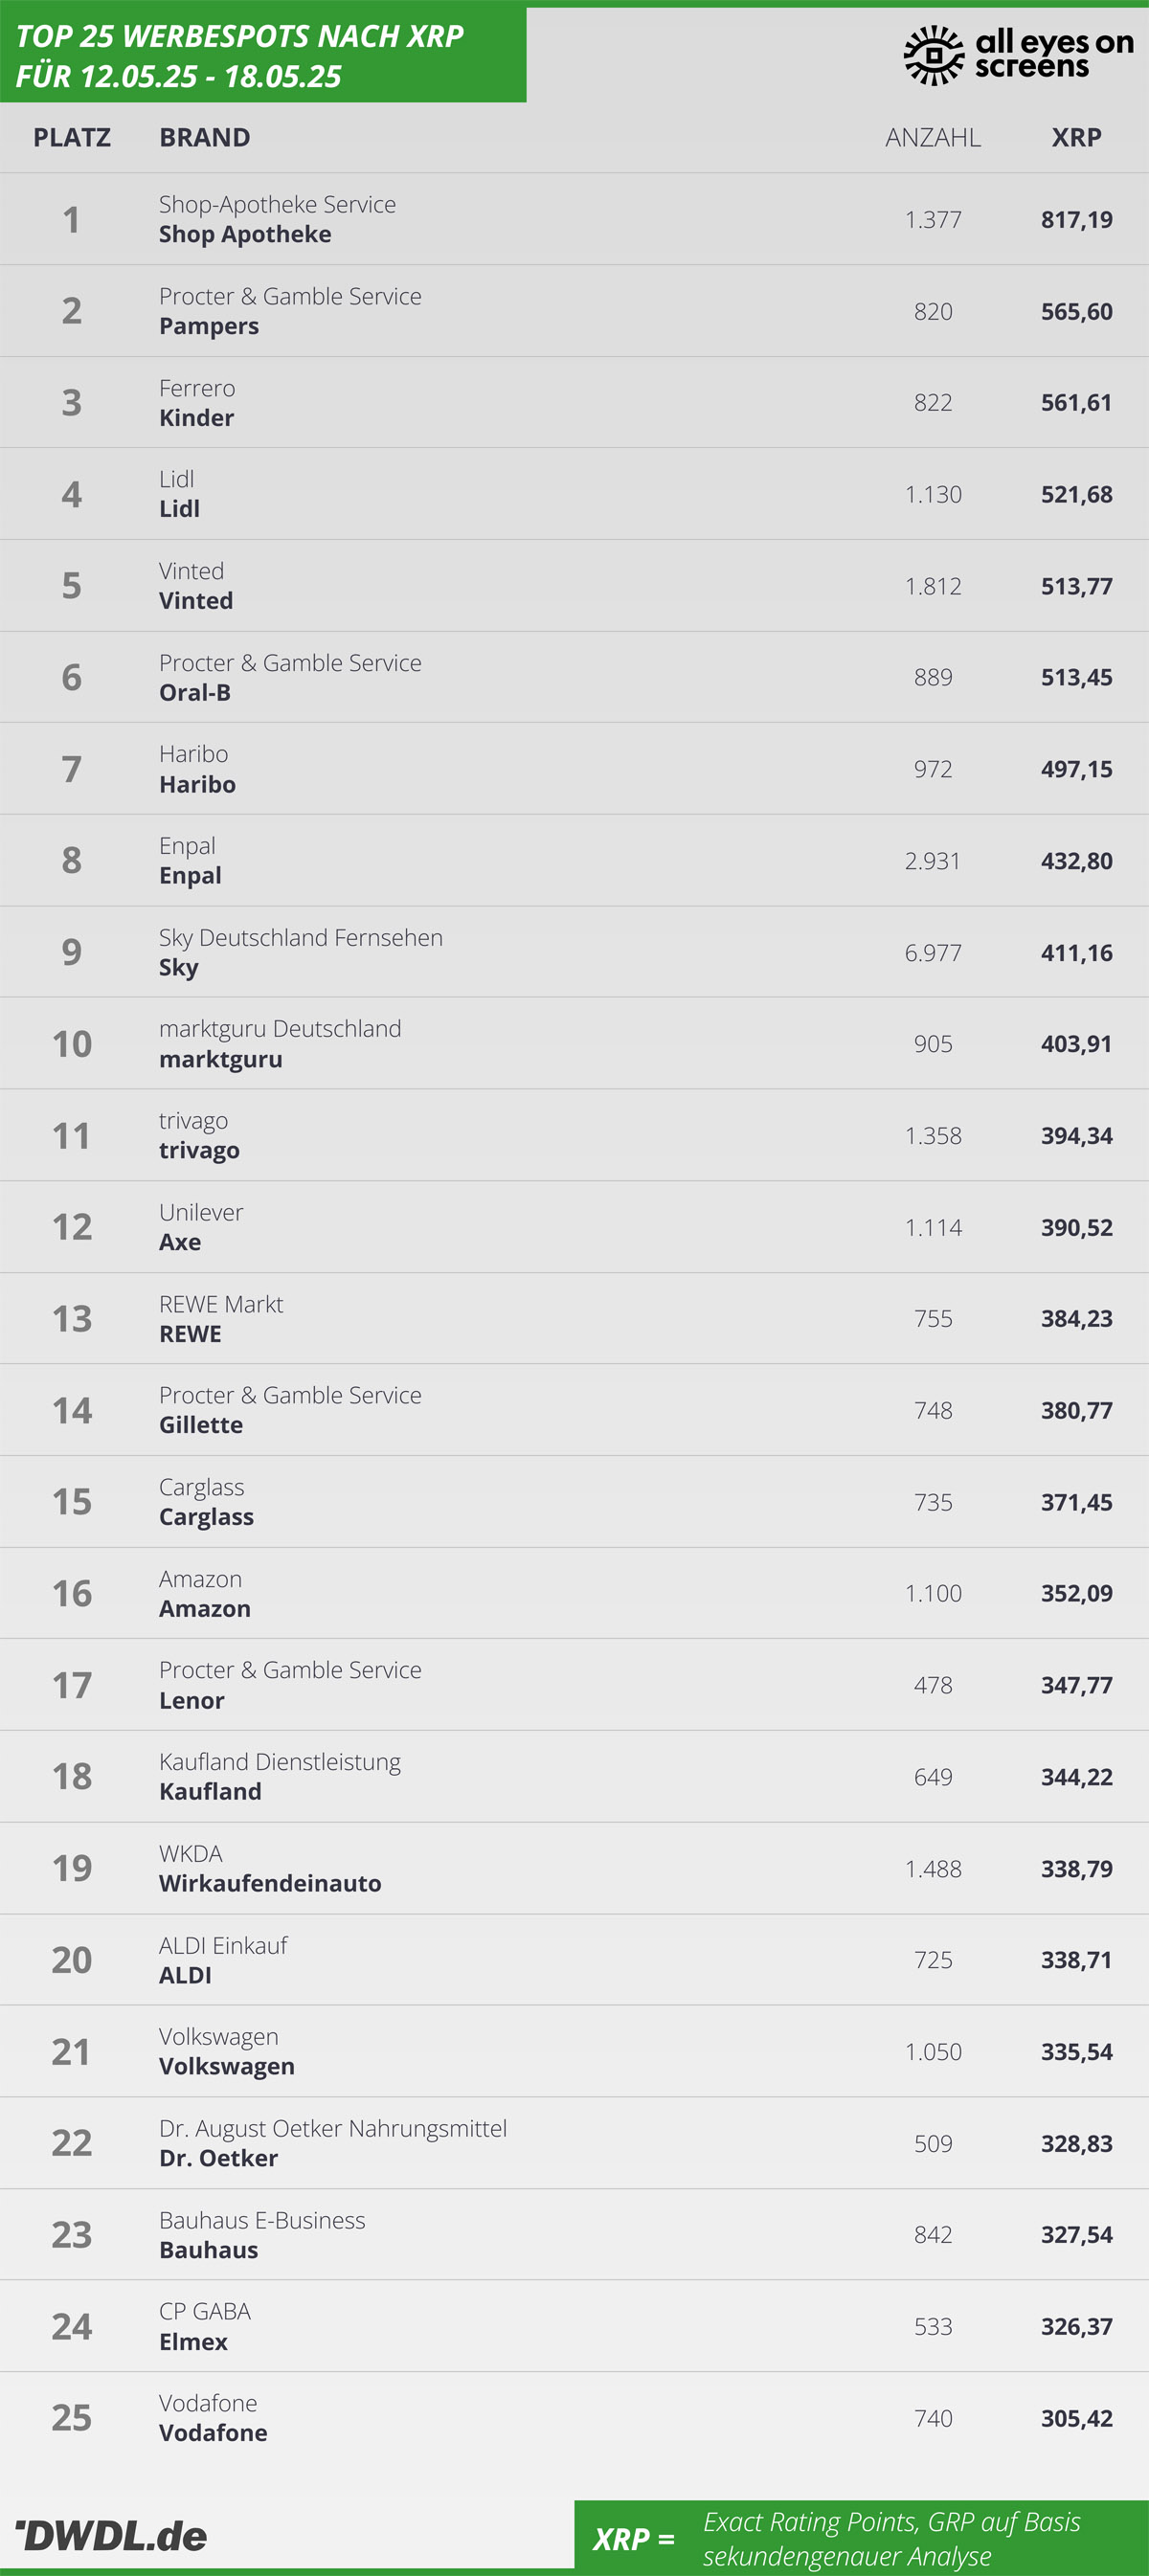Viewport: 1149px width, 2576px height.
Task: Click the marktguru brand entry
Action: point(280,1044)
